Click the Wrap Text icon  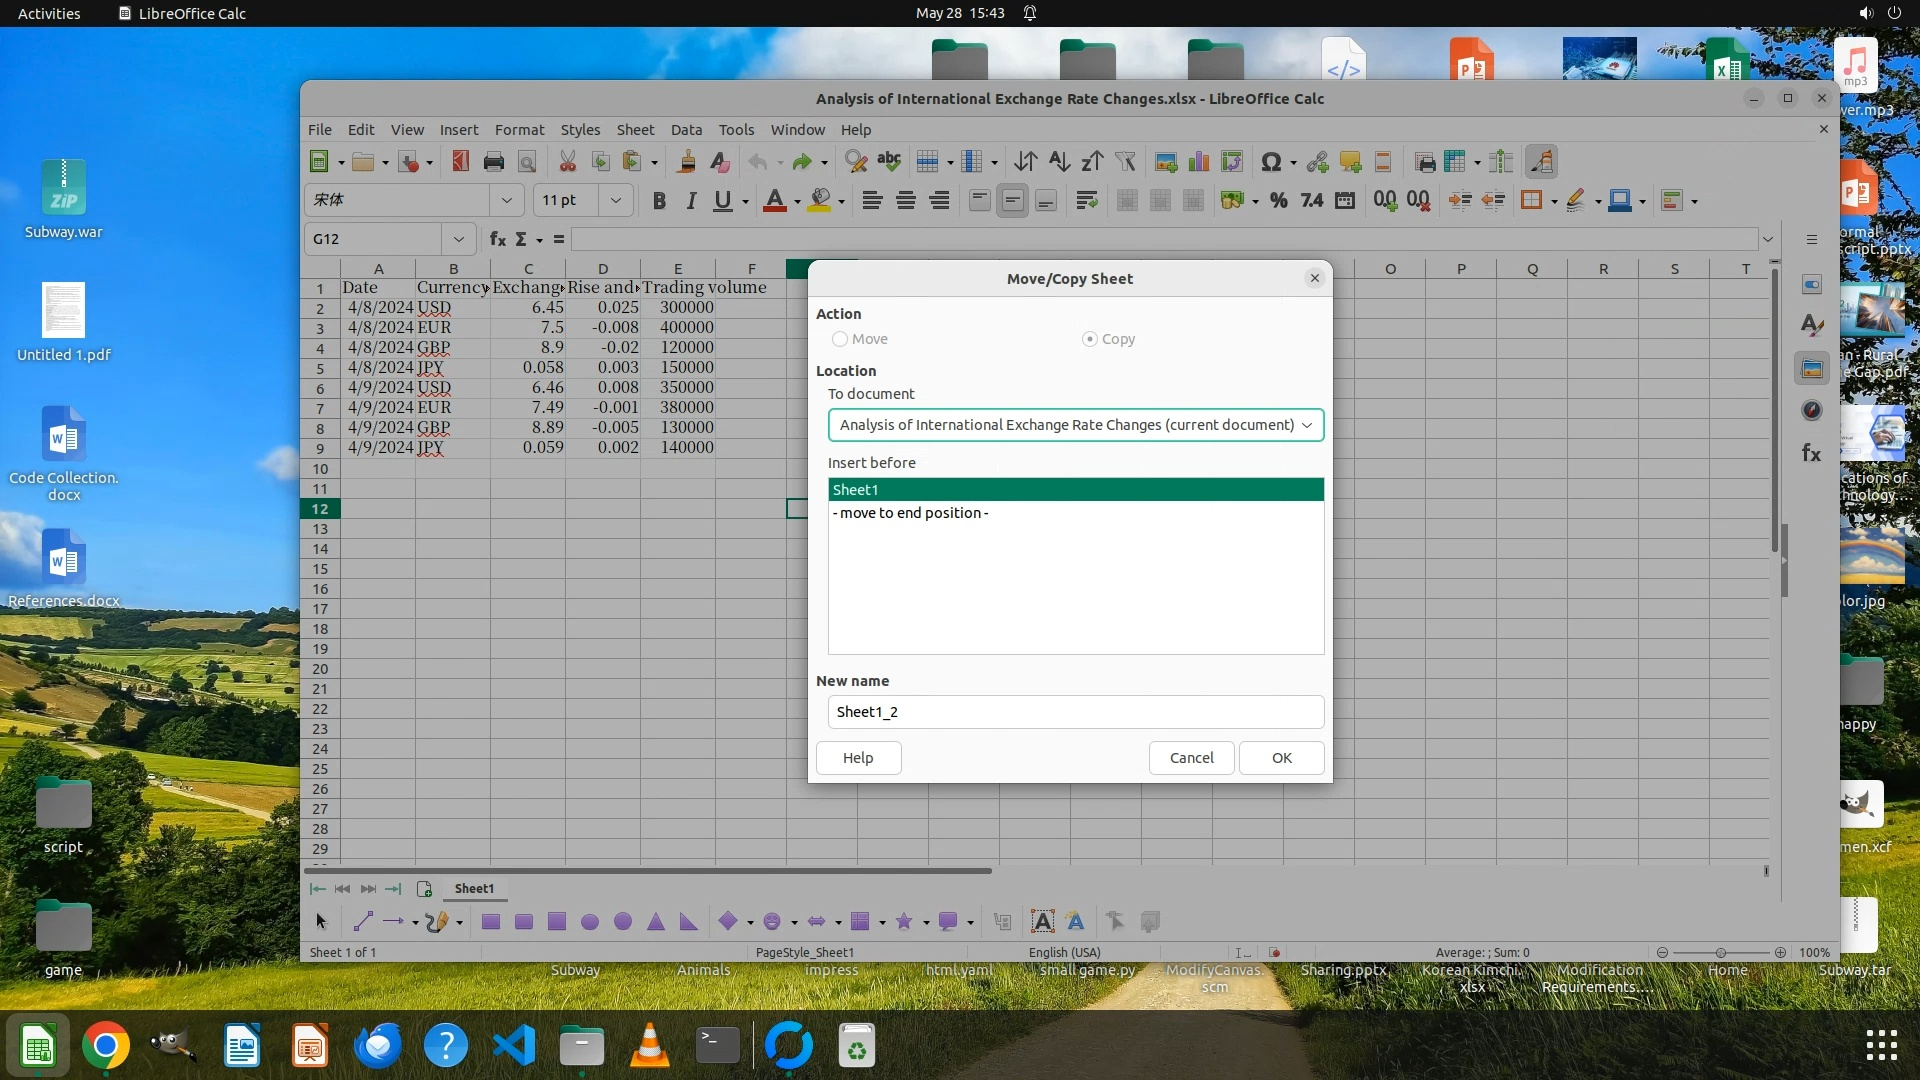1086,201
